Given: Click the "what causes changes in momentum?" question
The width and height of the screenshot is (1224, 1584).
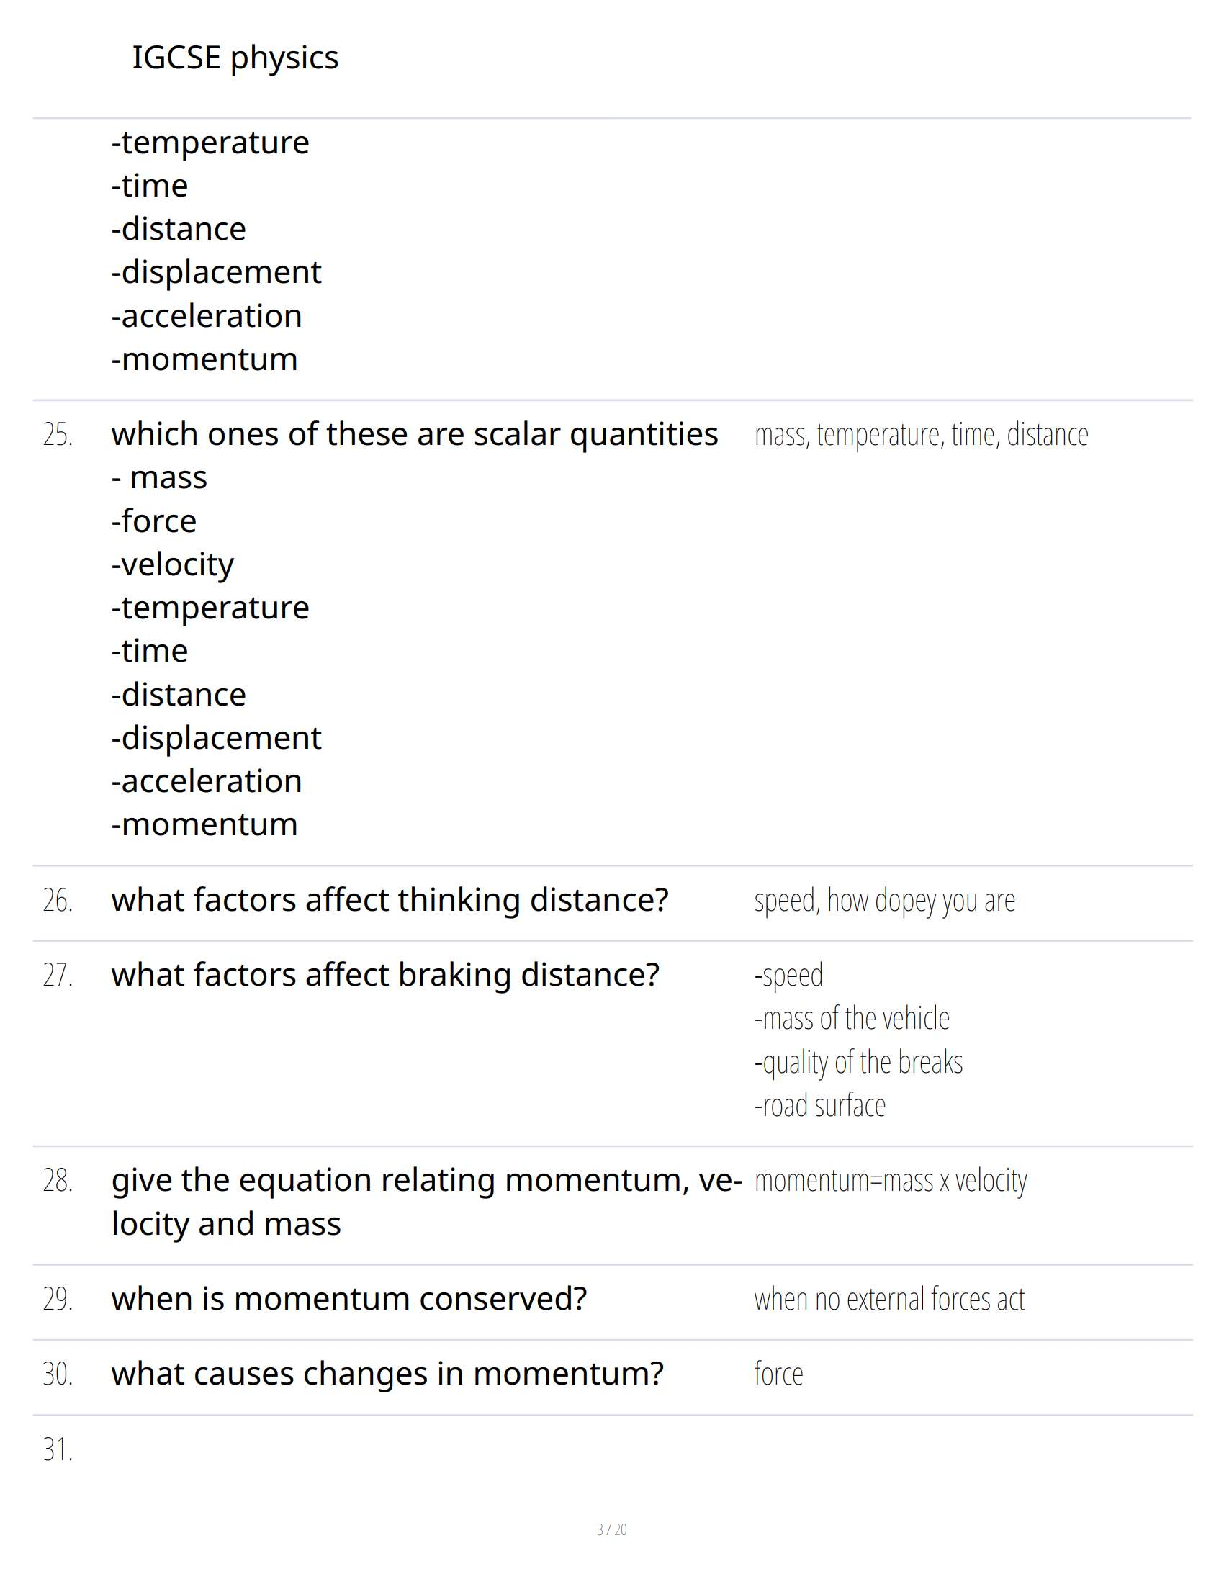Looking at the screenshot, I should click(387, 1374).
